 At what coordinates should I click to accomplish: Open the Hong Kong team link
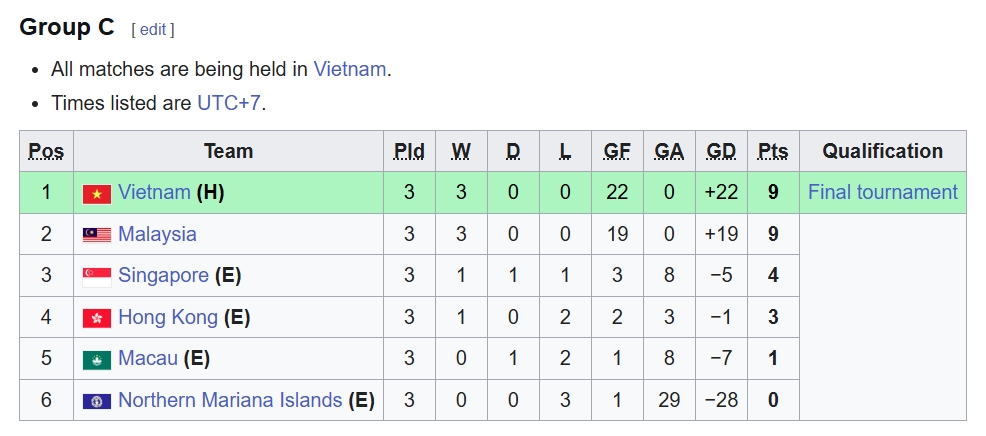[167, 317]
